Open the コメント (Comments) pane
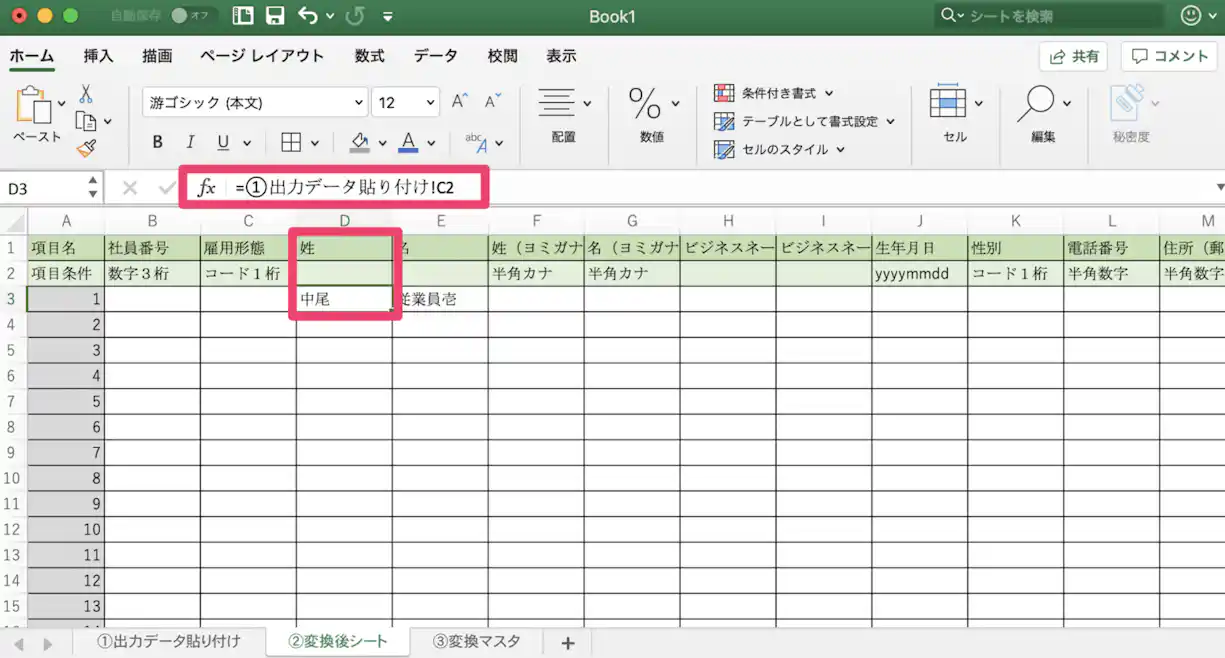 pyautogui.click(x=1167, y=57)
